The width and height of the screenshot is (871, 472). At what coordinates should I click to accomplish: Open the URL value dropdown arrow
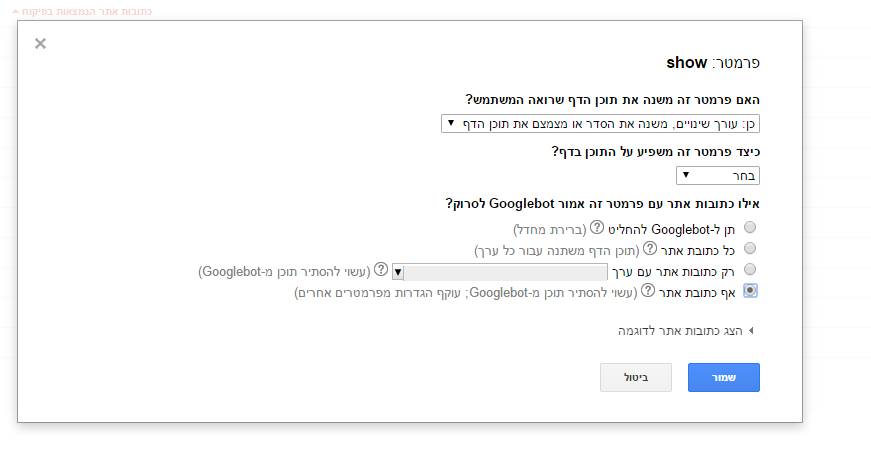[x=398, y=272]
